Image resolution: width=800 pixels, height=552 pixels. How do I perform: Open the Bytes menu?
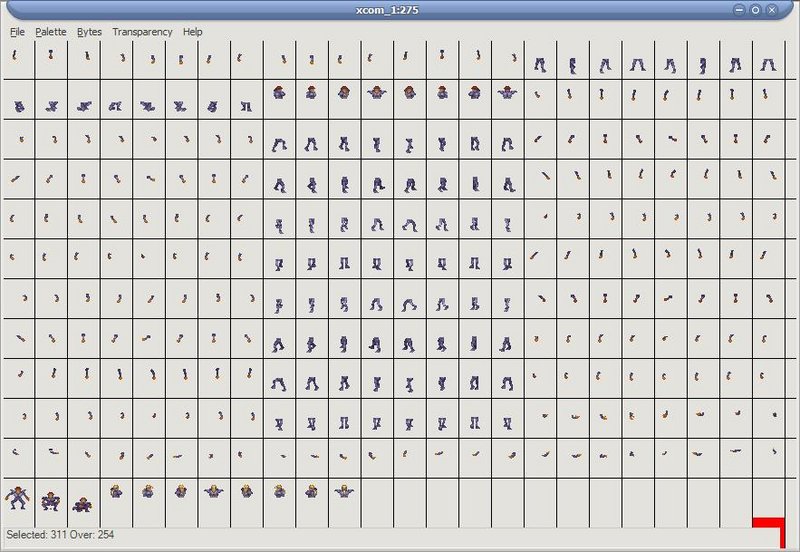(89, 32)
